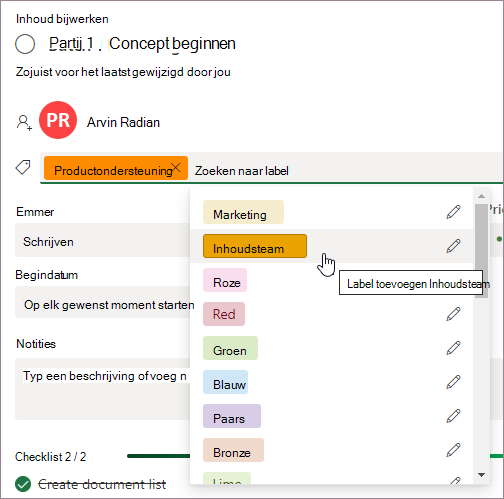Open the Emmer dropdown showing Schrijven
Viewport: 504px width, 499px height.
[x=102, y=241]
